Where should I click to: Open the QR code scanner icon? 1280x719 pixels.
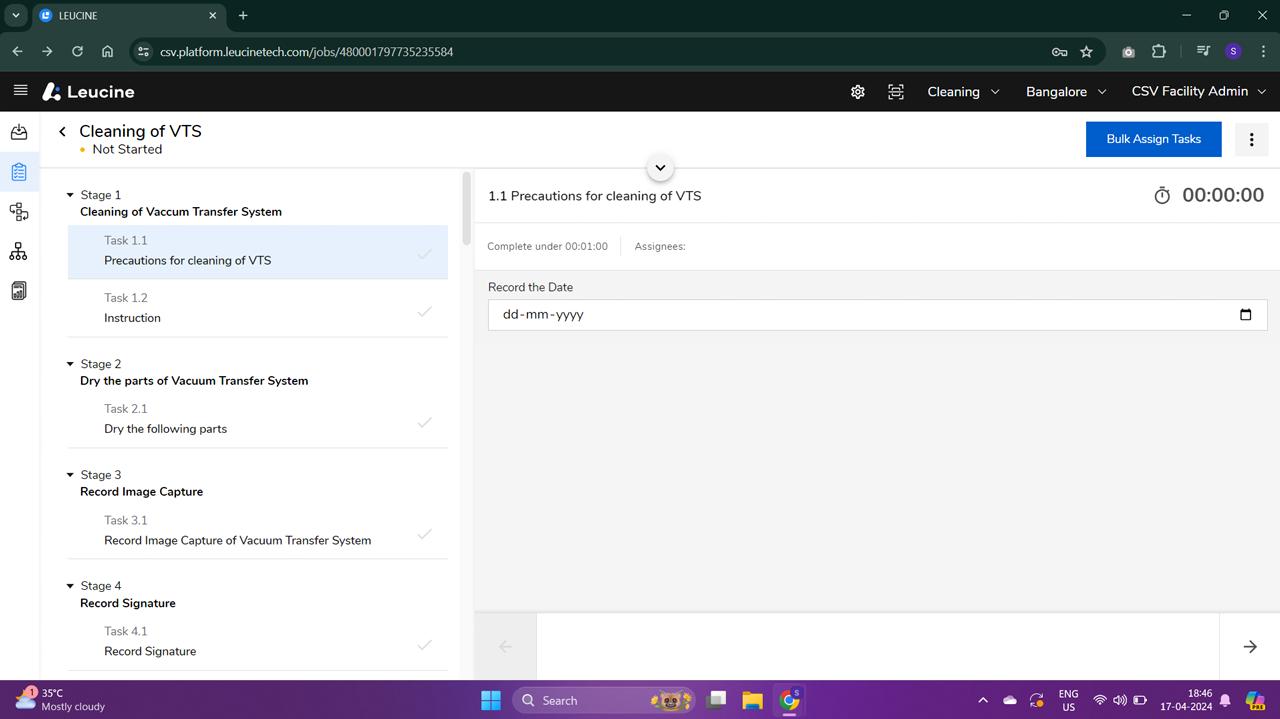896,92
